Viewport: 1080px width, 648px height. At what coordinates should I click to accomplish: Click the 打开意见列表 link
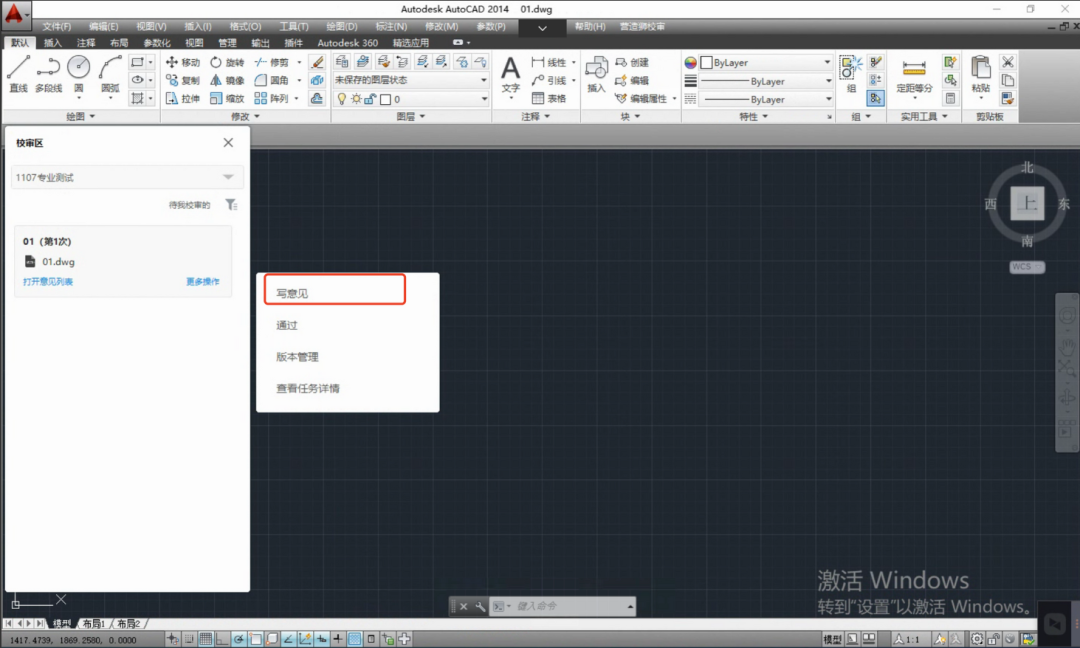click(x=48, y=282)
